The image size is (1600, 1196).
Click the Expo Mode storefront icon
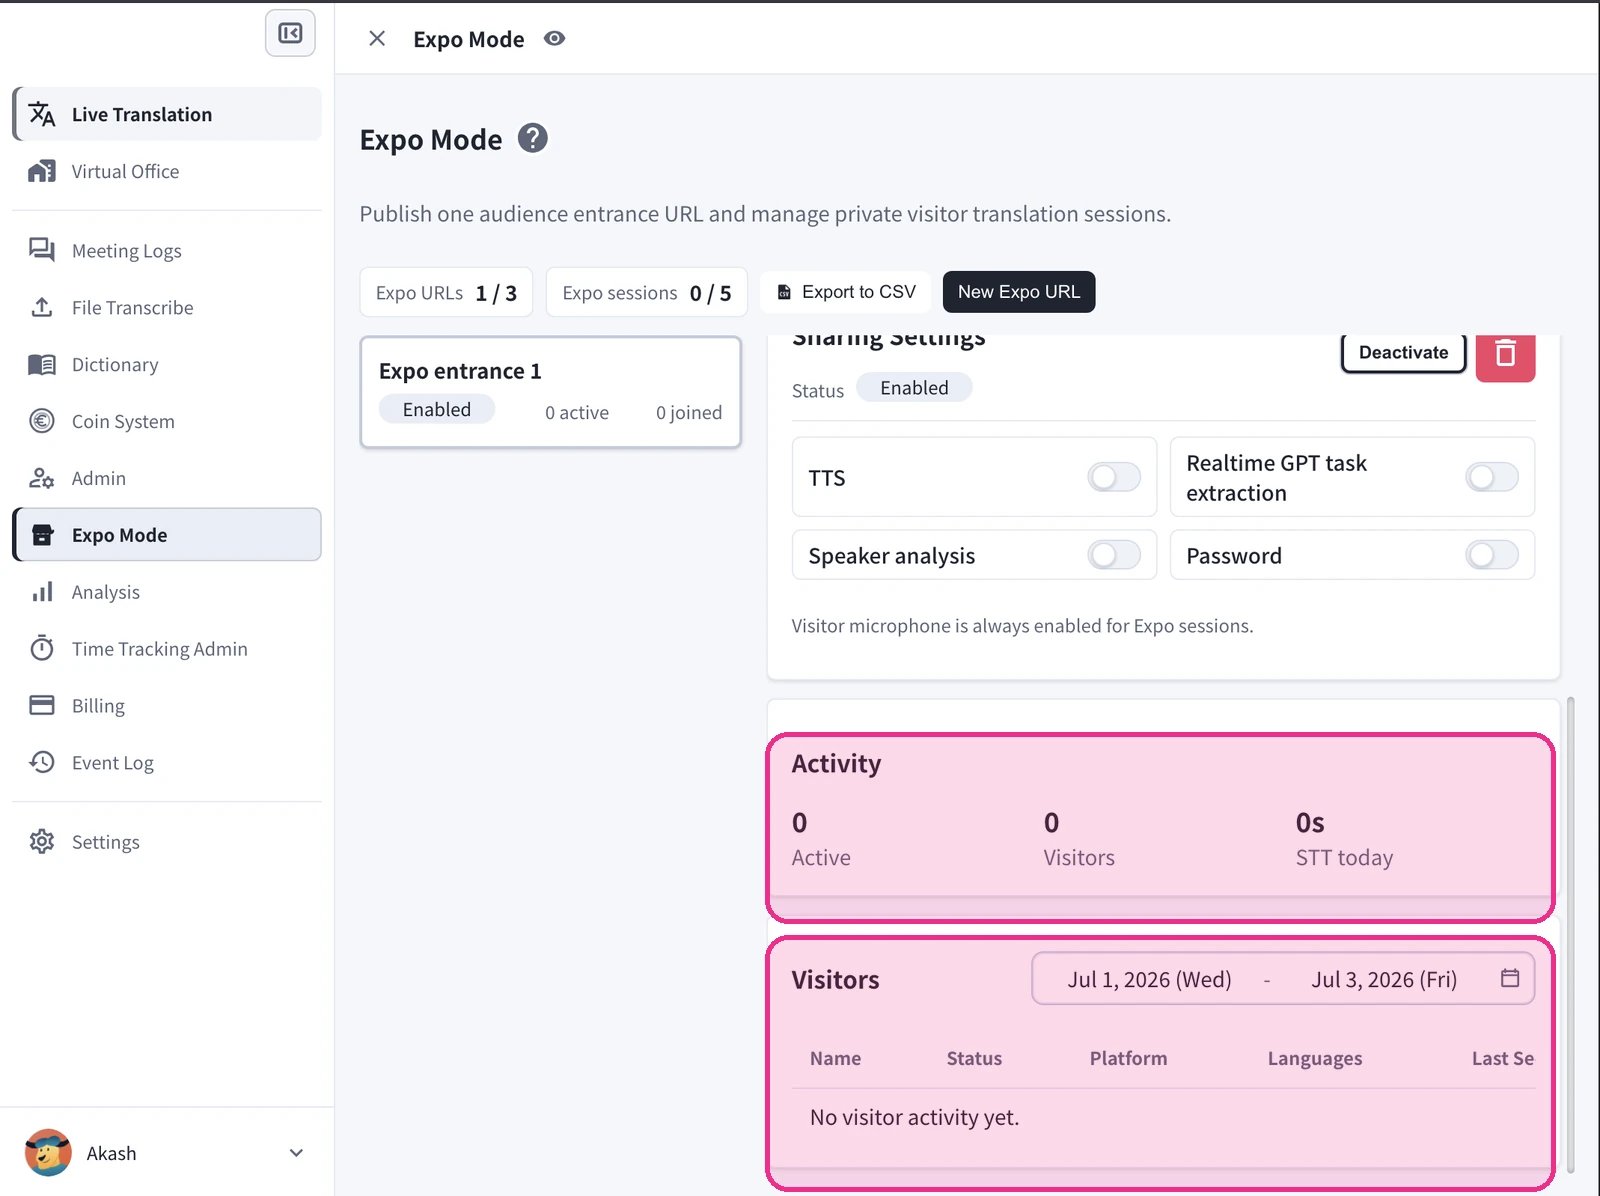42,535
